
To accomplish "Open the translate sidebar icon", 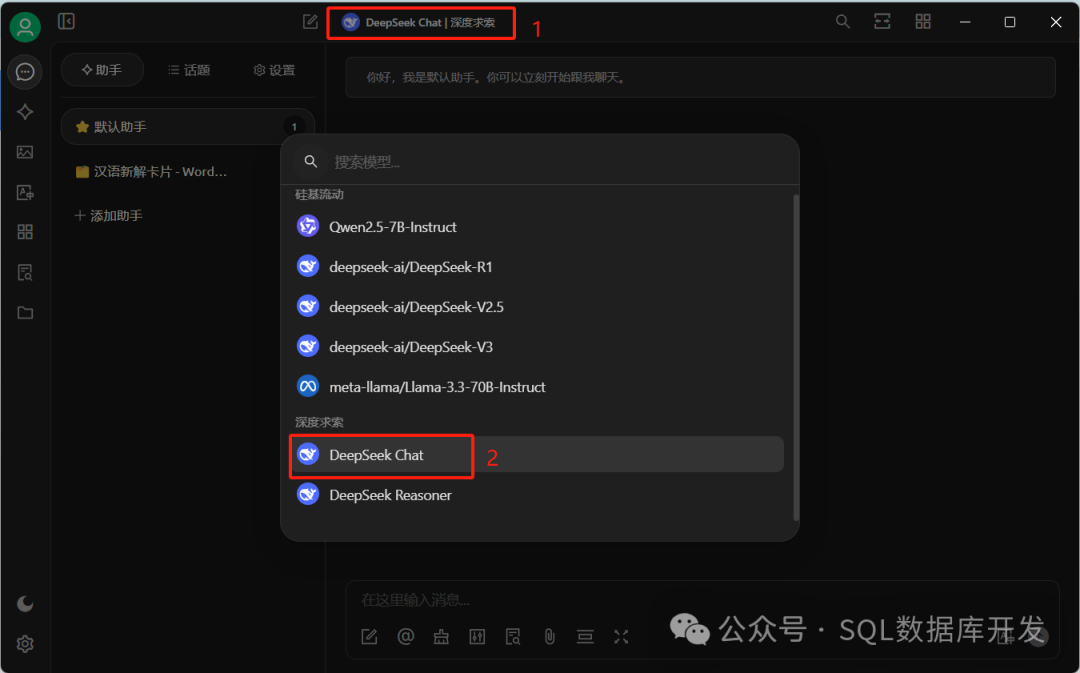I will (25, 192).
